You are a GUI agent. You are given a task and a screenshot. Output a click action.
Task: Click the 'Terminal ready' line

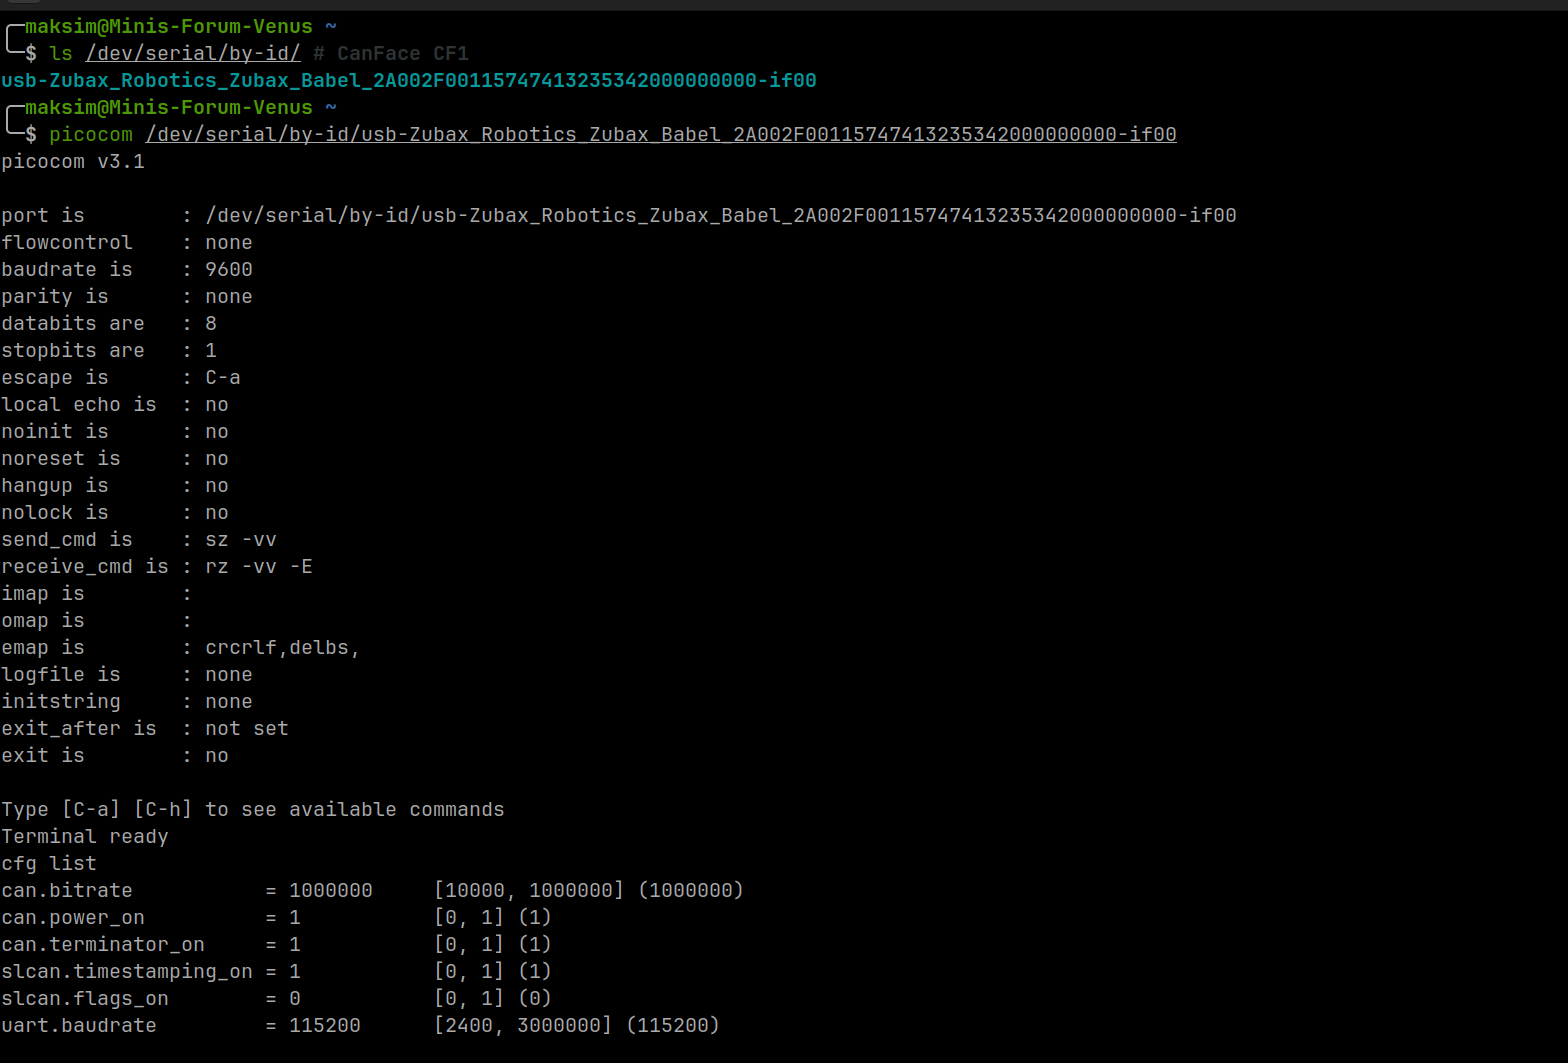[85, 836]
